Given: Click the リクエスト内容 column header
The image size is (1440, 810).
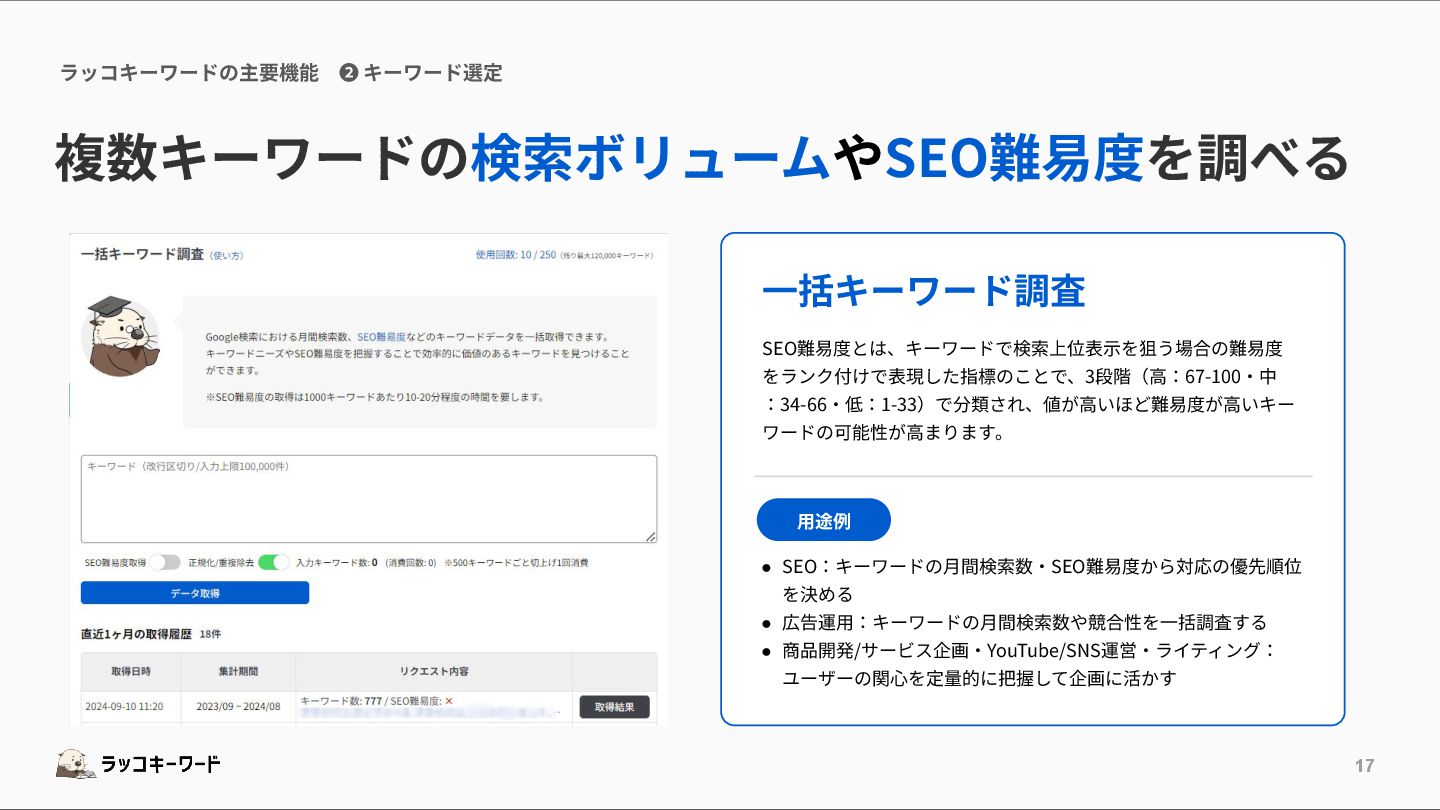Looking at the screenshot, I should pos(434,671).
